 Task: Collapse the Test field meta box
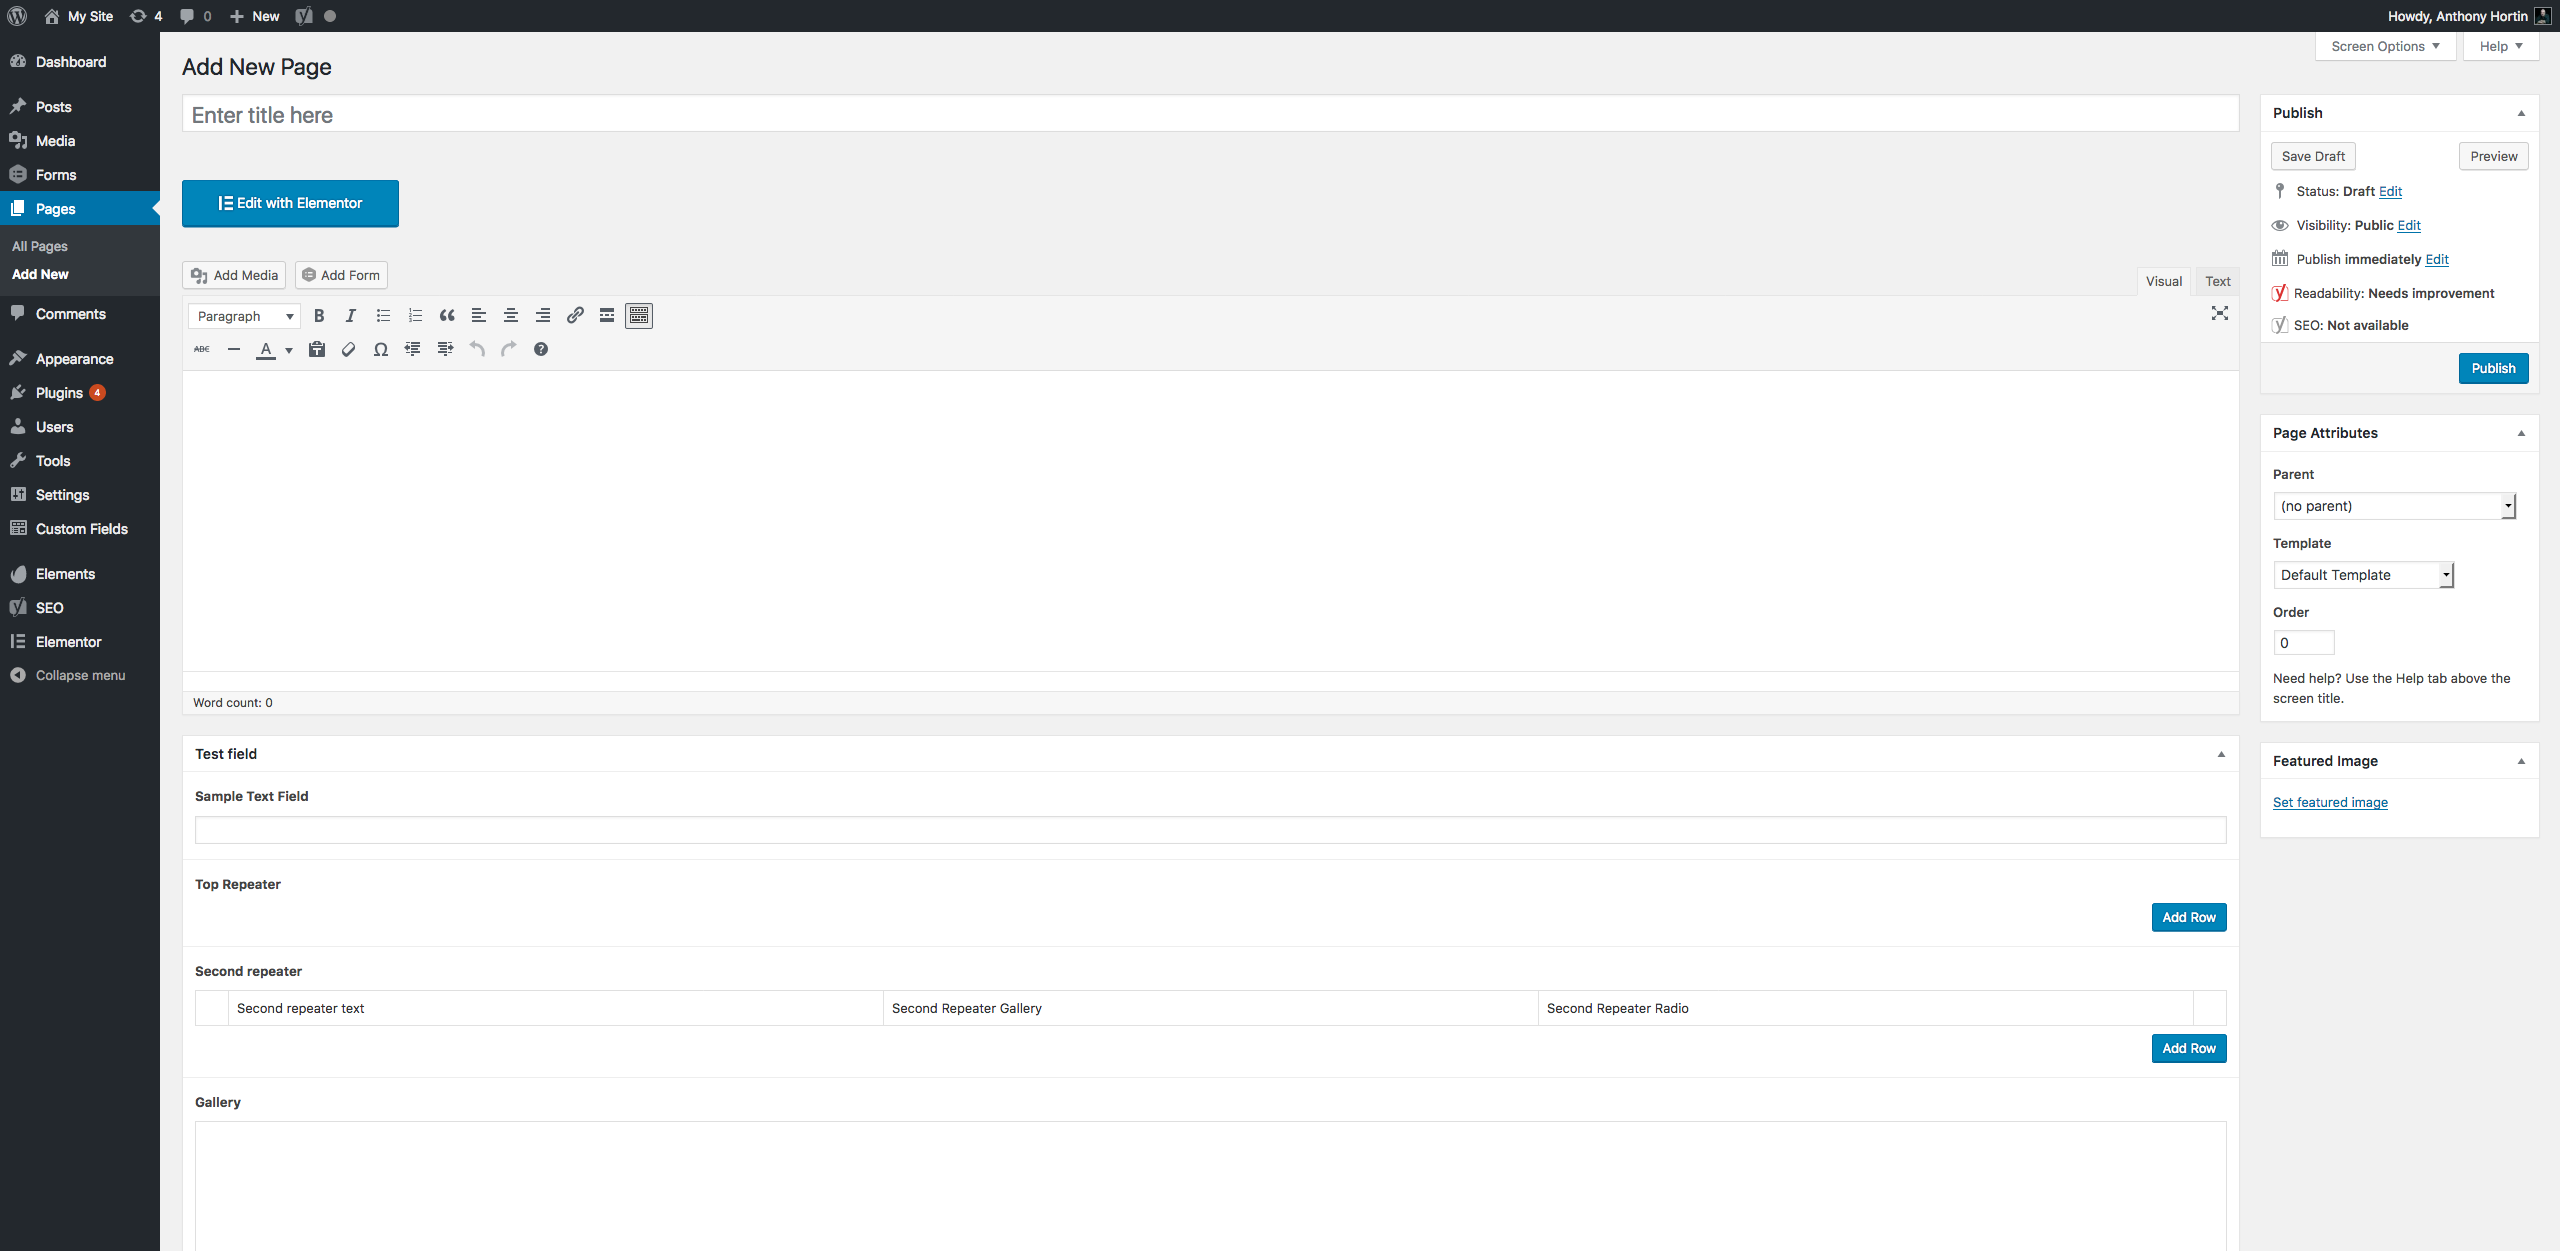pyautogui.click(x=2220, y=753)
